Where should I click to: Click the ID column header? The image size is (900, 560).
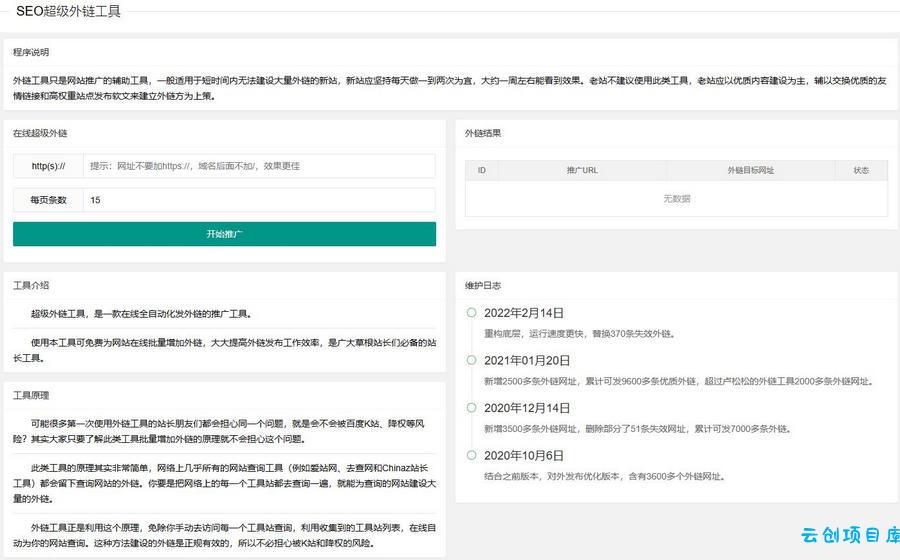(482, 170)
